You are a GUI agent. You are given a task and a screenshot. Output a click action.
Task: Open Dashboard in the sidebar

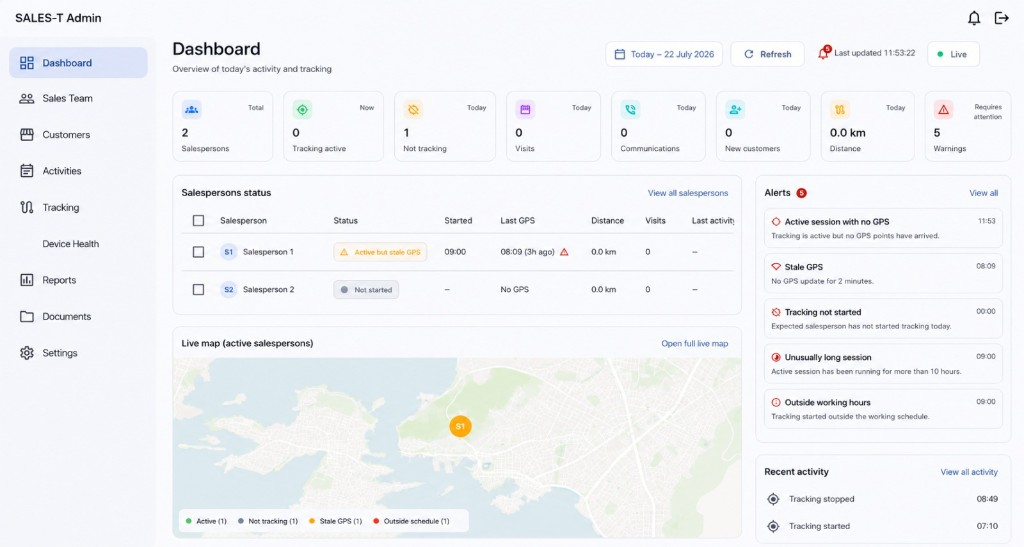click(x=78, y=63)
